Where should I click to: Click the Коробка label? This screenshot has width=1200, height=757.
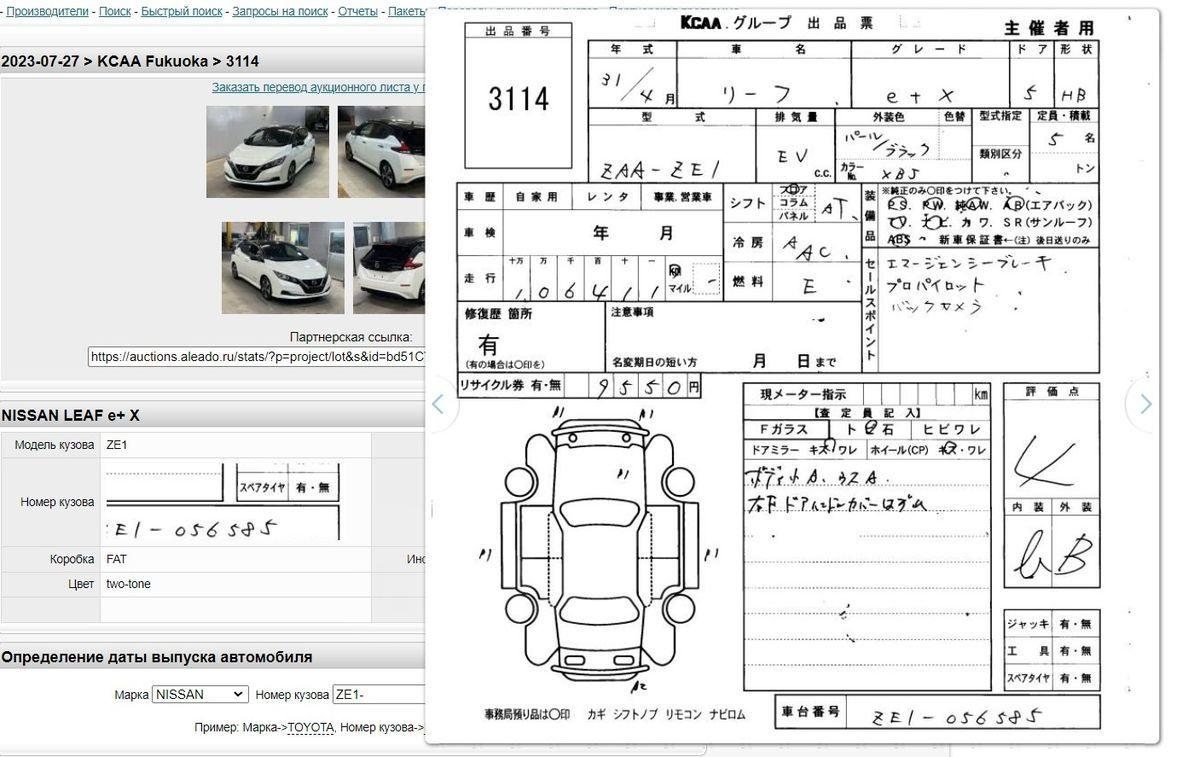72,559
